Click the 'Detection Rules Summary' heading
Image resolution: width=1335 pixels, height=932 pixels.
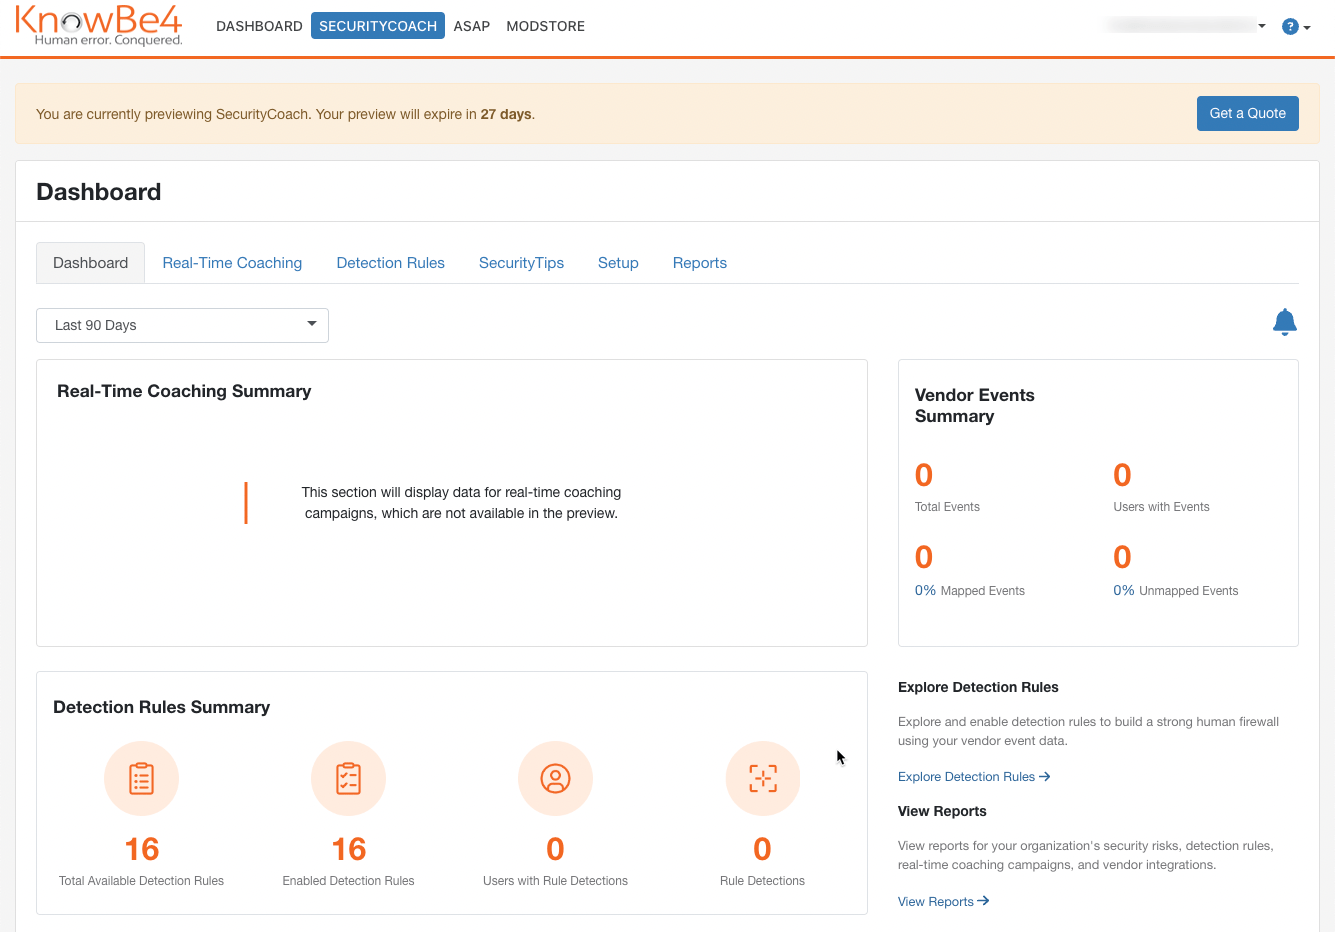[162, 707]
